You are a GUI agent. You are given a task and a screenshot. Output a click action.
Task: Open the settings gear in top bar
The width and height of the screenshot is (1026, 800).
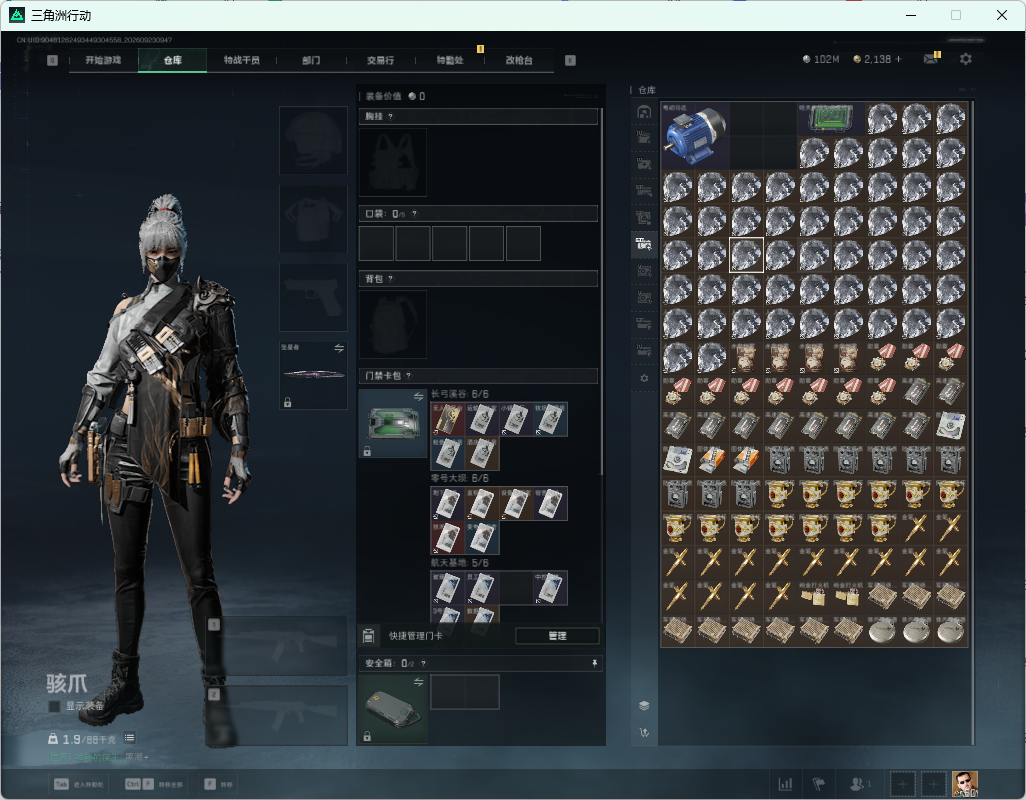coord(965,59)
